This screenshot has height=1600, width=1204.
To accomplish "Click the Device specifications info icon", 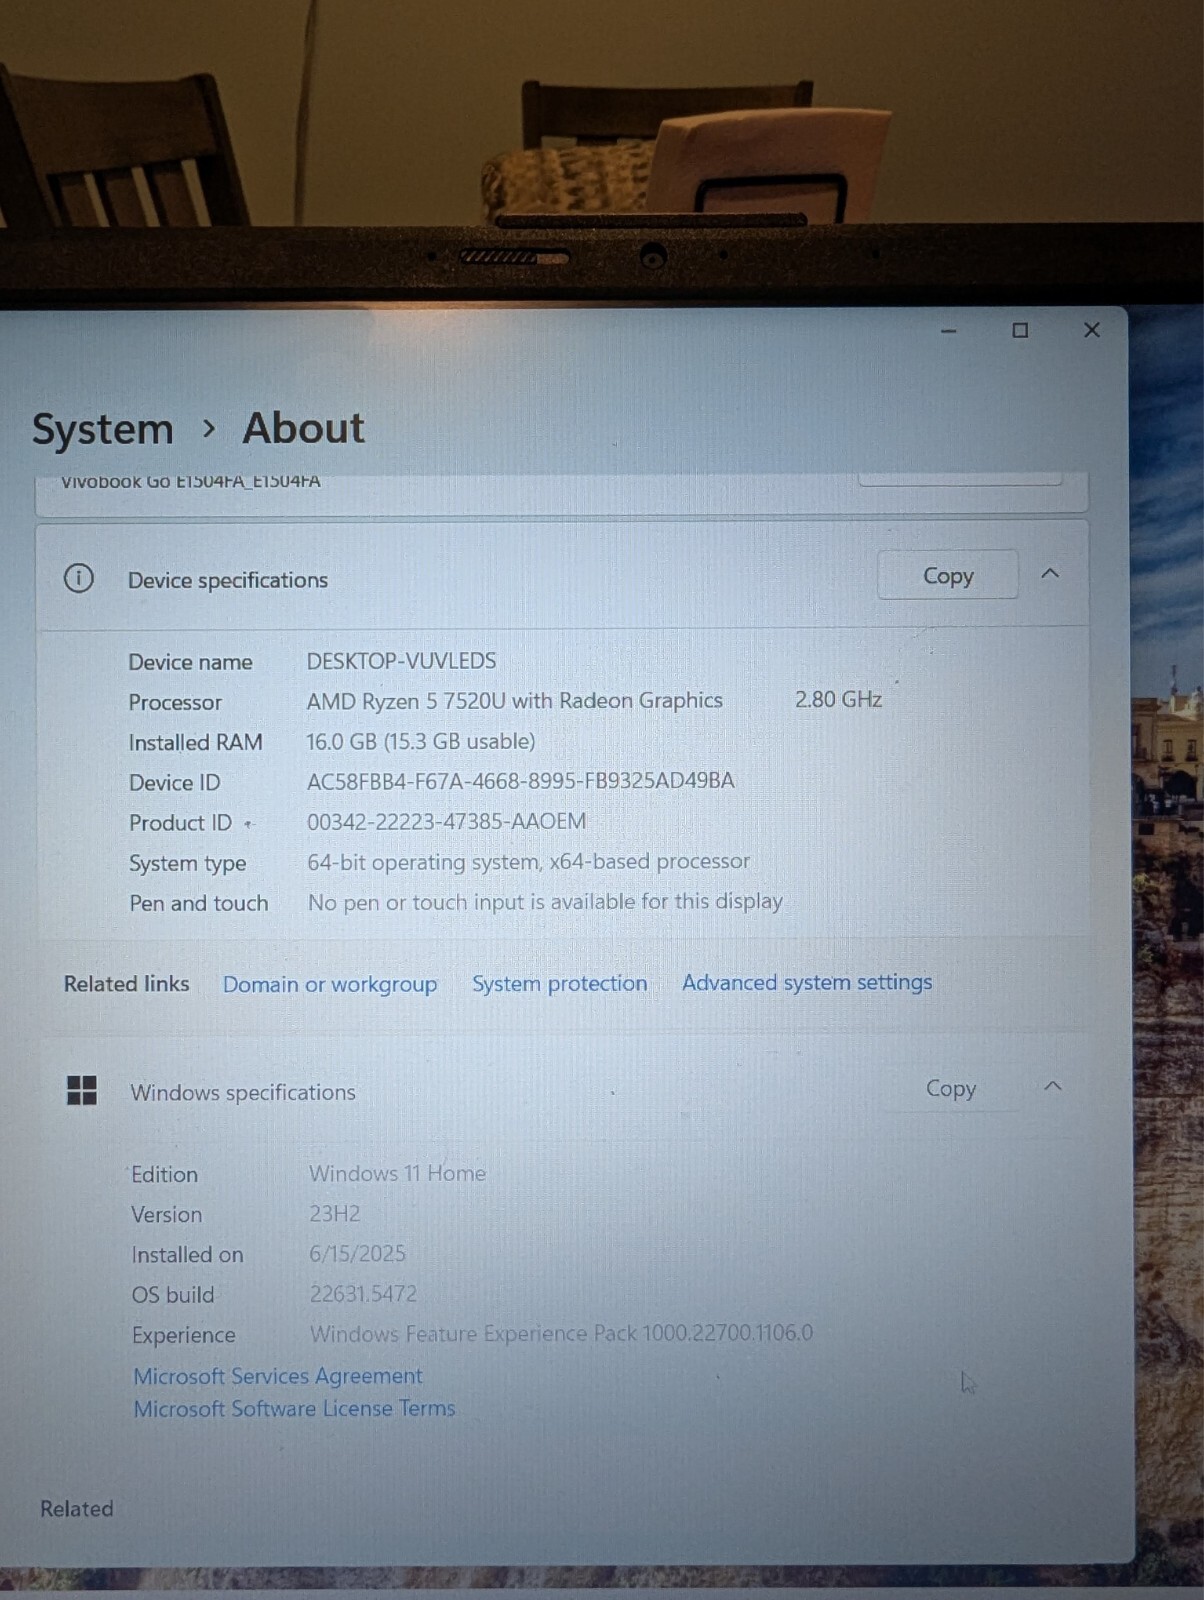I will (x=79, y=578).
